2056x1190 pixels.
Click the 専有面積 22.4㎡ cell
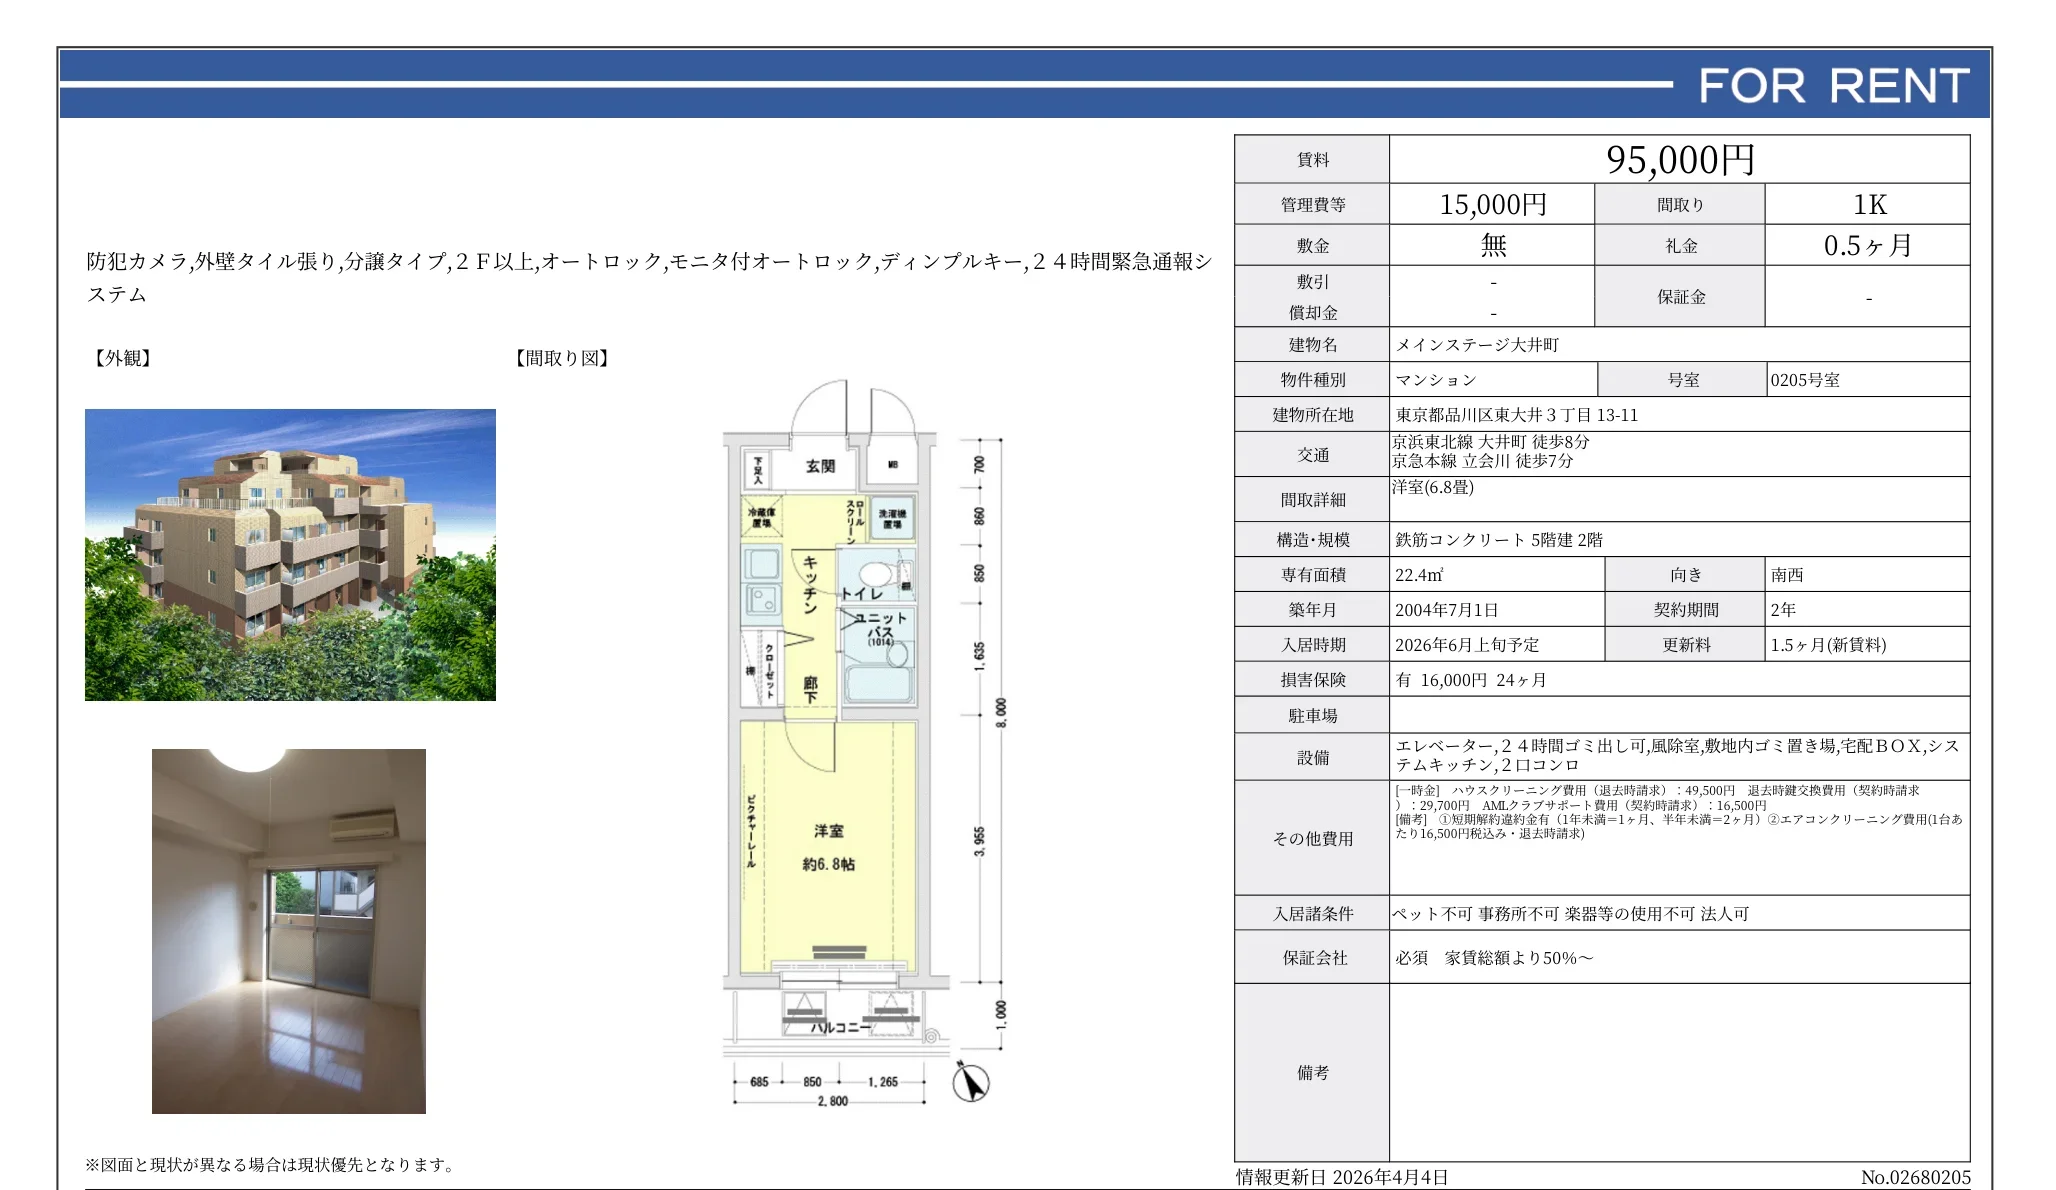[1422, 574]
